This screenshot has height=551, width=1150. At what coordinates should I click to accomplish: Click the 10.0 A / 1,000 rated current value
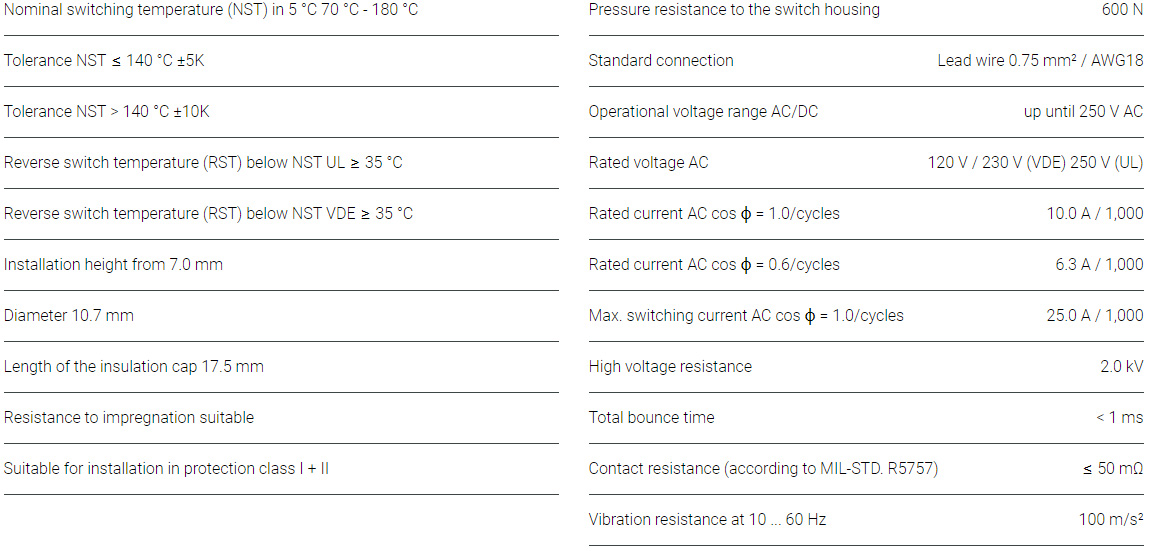[1094, 214]
